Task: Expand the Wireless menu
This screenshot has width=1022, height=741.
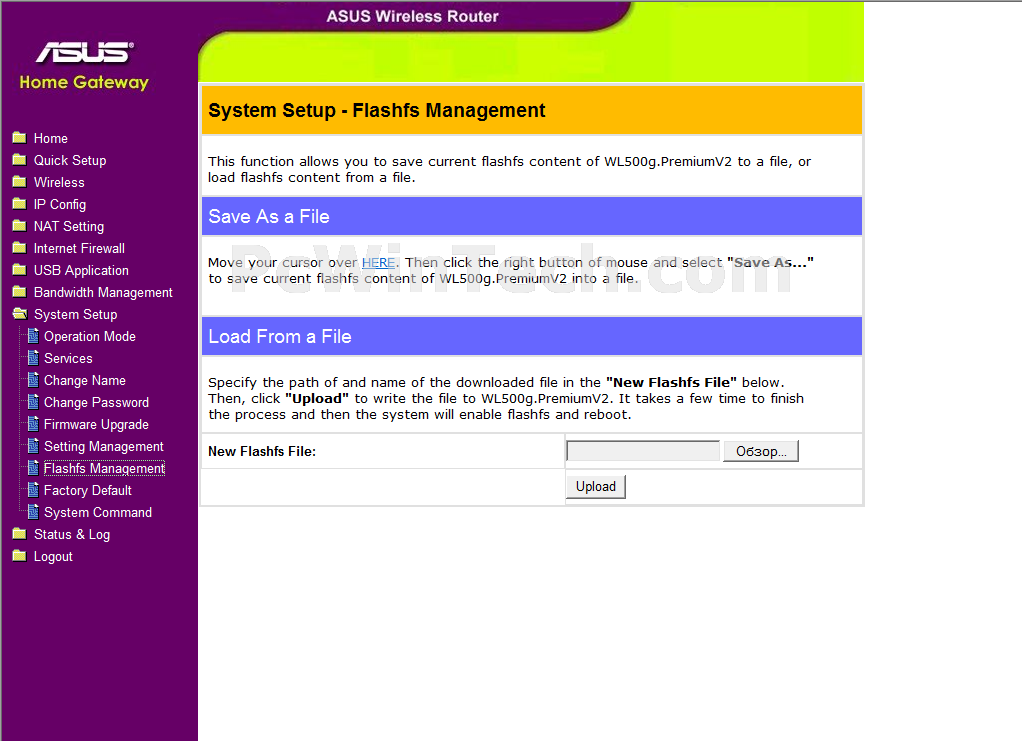Action: click(59, 182)
